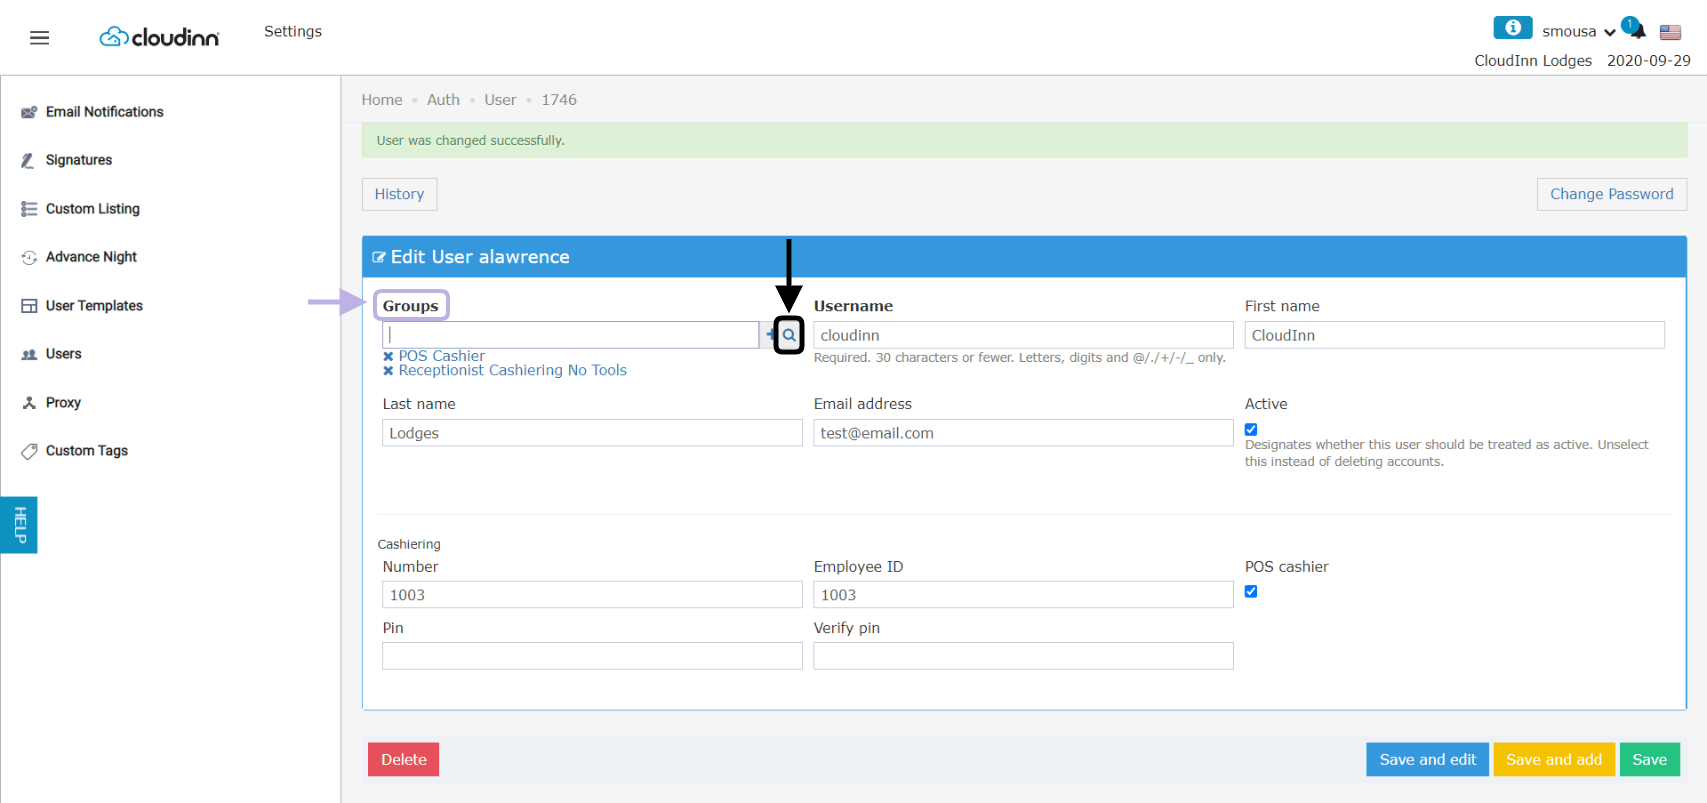Image resolution: width=1707 pixels, height=803 pixels.
Task: Open the POS Cashier group link
Action: coord(442,356)
